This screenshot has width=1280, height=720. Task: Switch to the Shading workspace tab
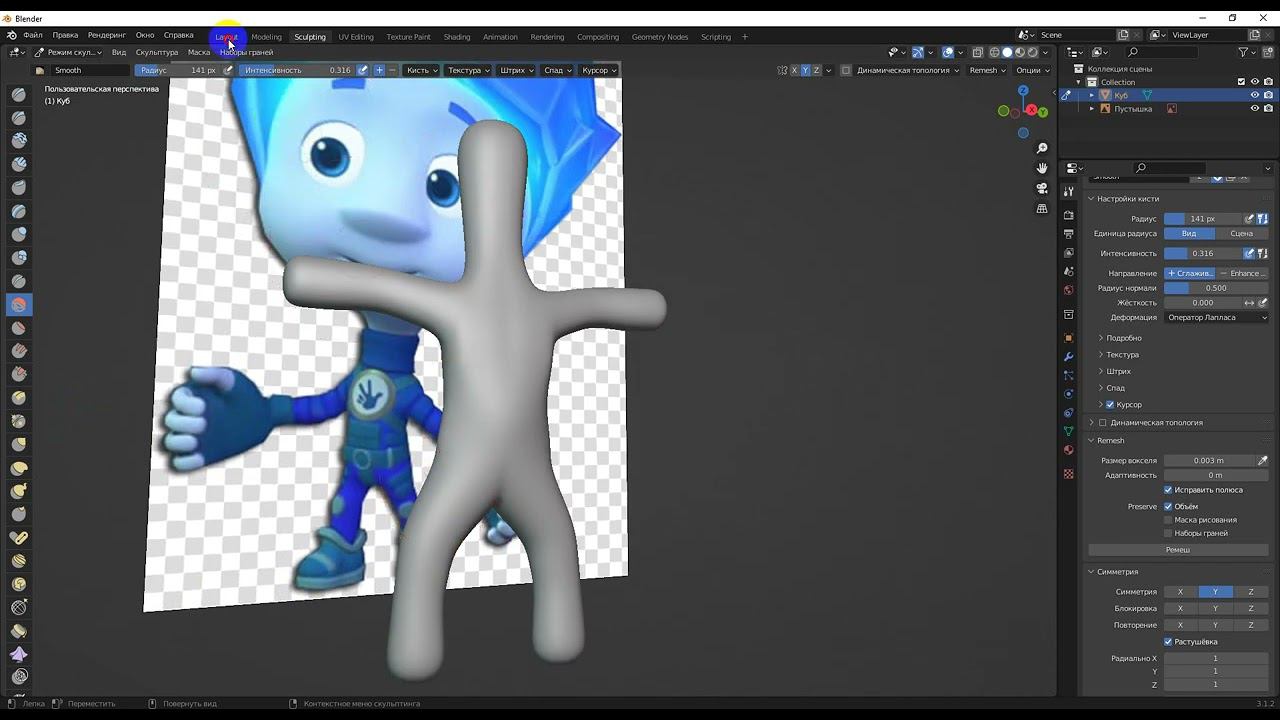(x=457, y=37)
